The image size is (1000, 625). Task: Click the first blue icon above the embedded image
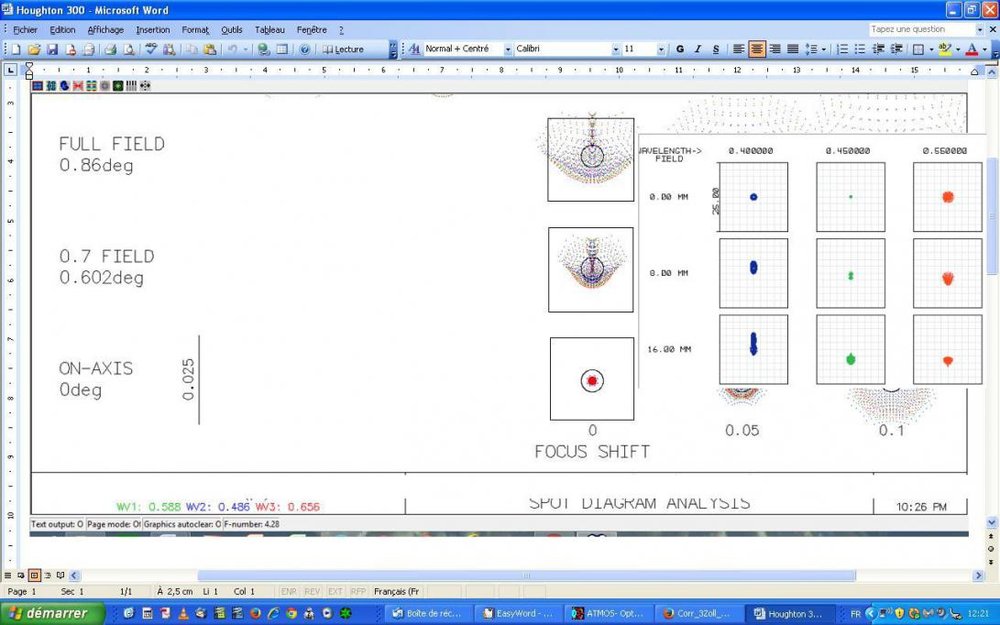click(x=38, y=85)
